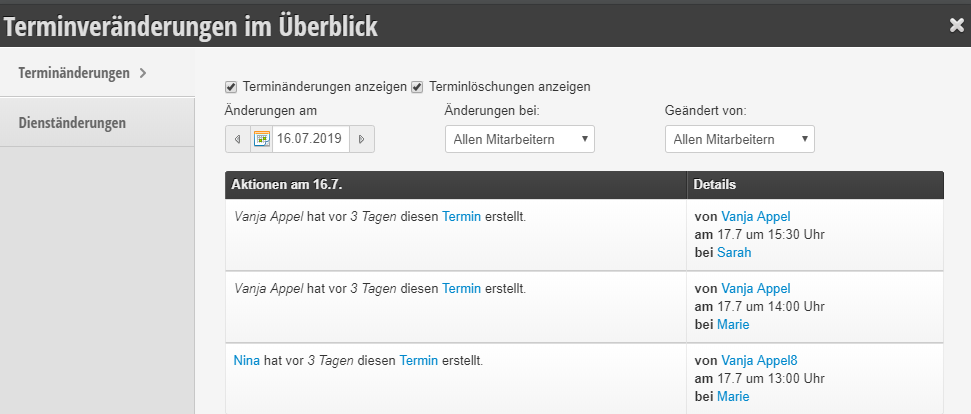Go to previous day arrow
The image size is (971, 414).
(x=238, y=139)
